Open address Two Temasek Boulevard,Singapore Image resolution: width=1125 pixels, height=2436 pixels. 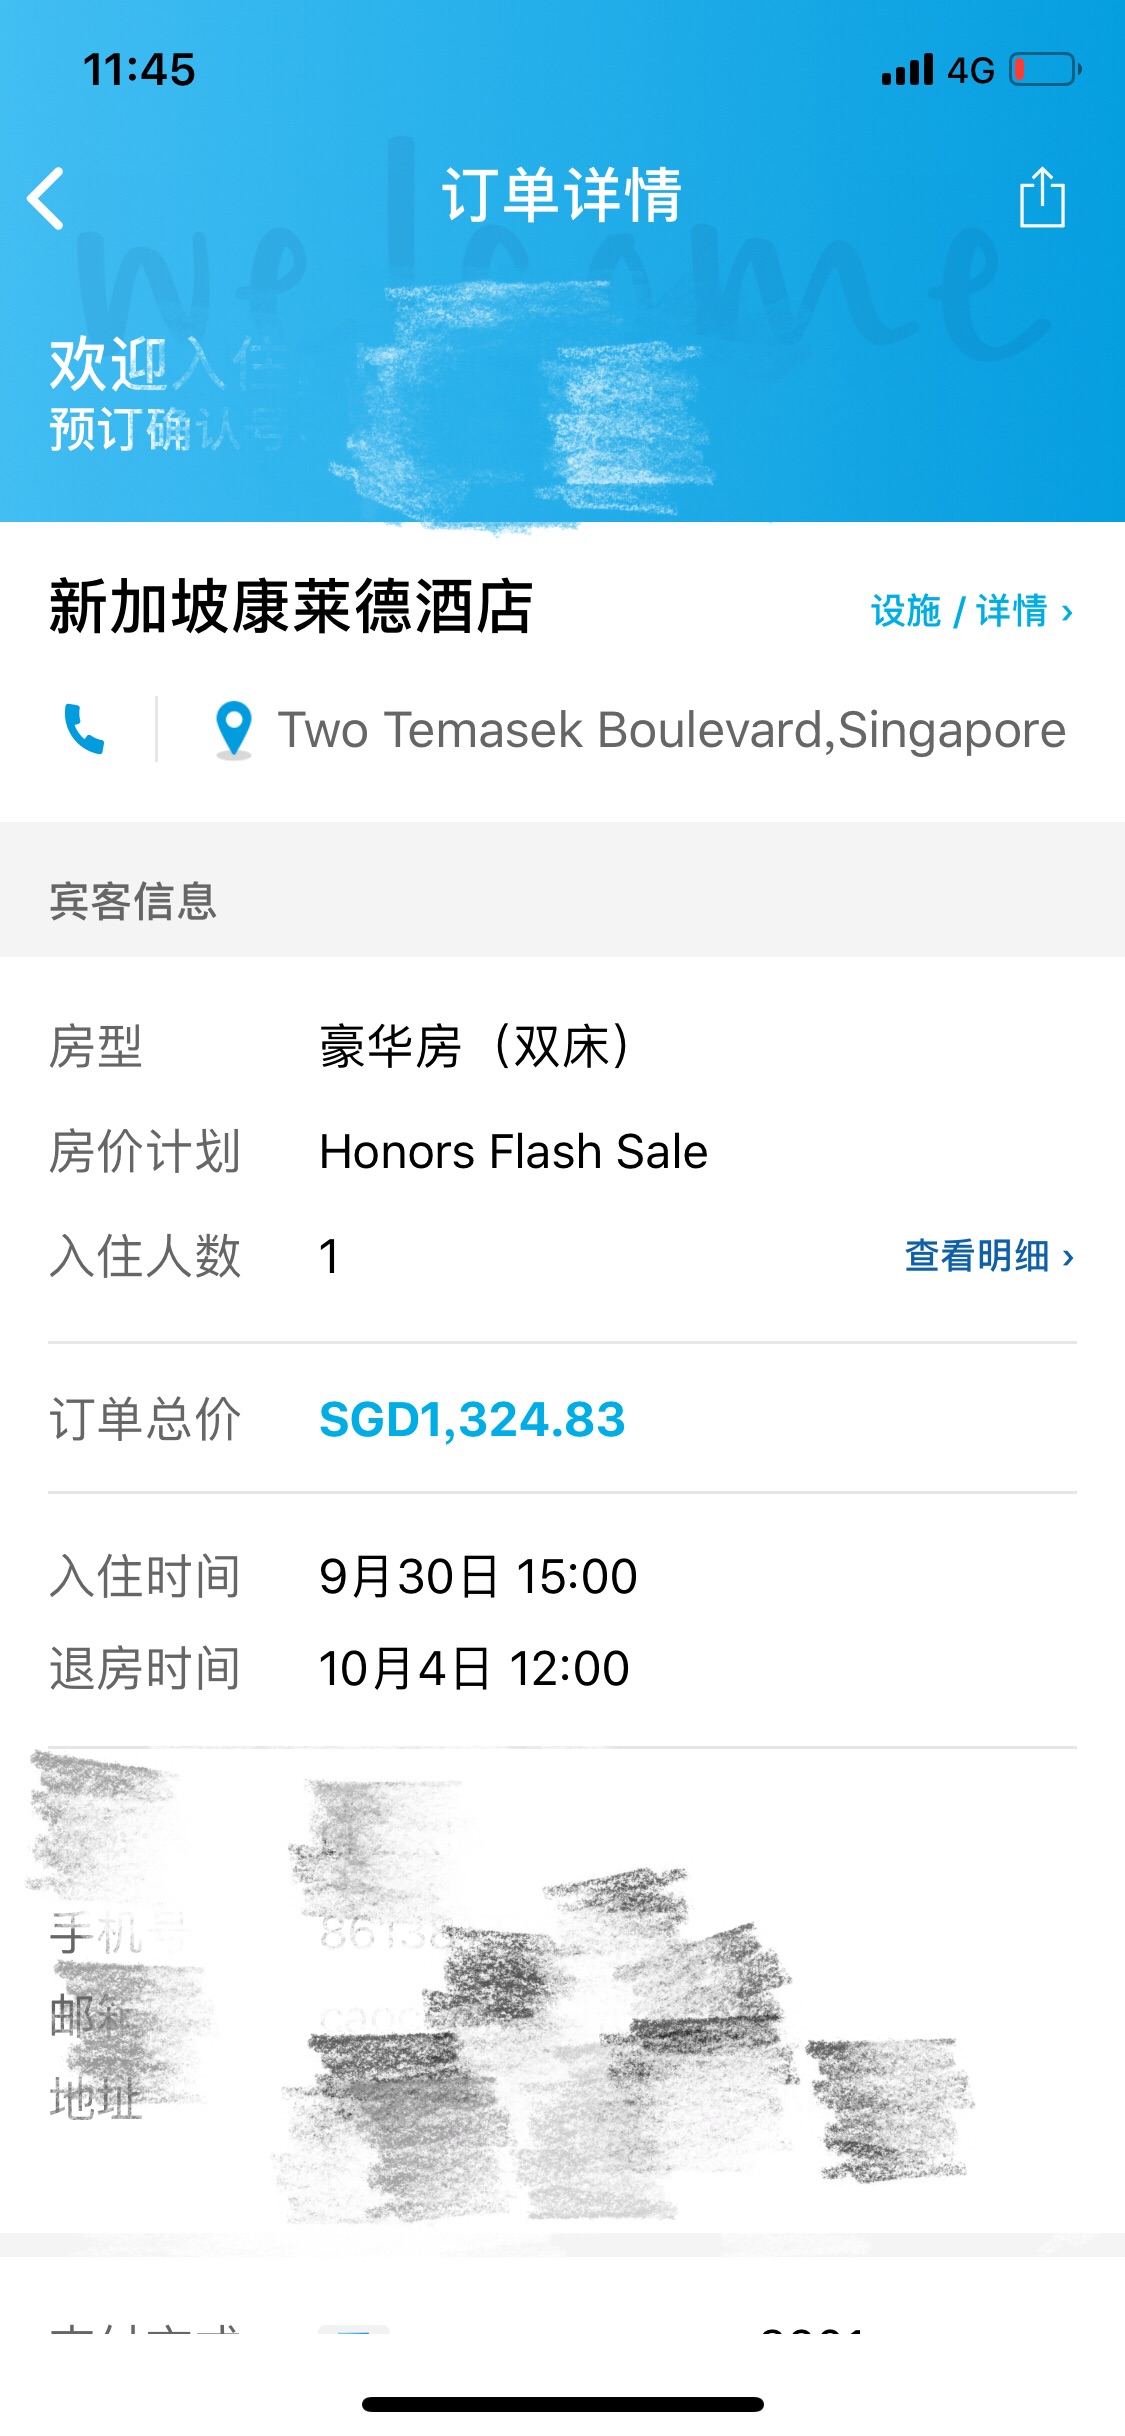[x=672, y=730]
